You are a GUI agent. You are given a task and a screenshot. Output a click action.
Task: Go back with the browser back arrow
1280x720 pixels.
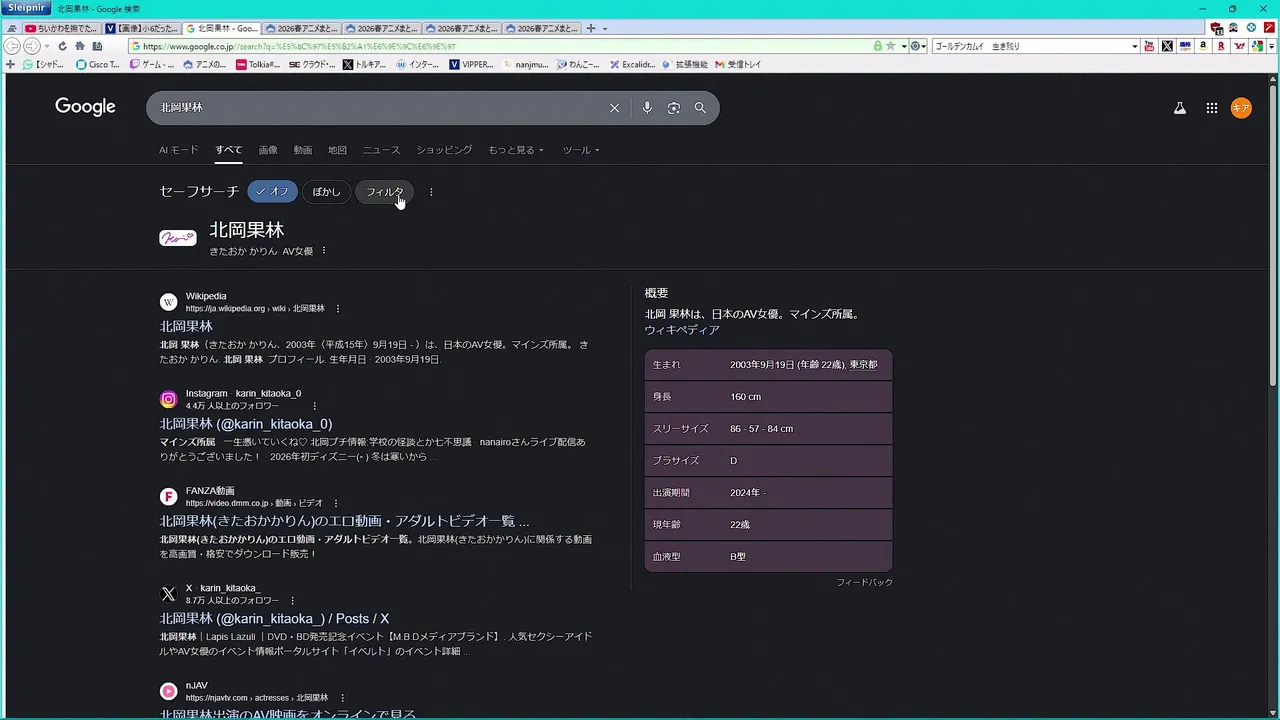[13, 46]
